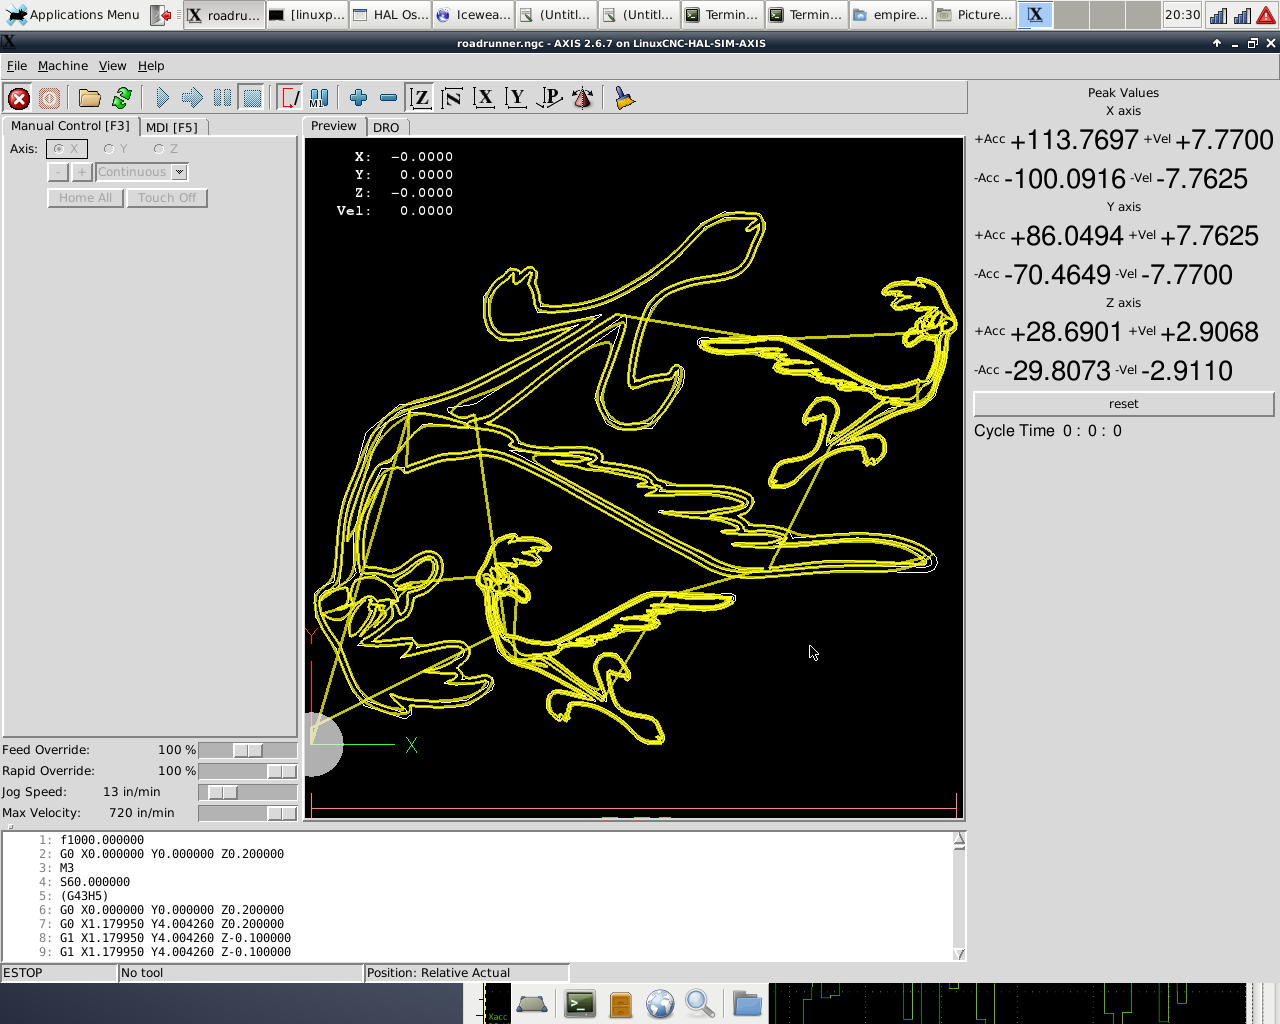Adjust the Rapid Override slider
The width and height of the screenshot is (1280, 1024).
coord(248,771)
